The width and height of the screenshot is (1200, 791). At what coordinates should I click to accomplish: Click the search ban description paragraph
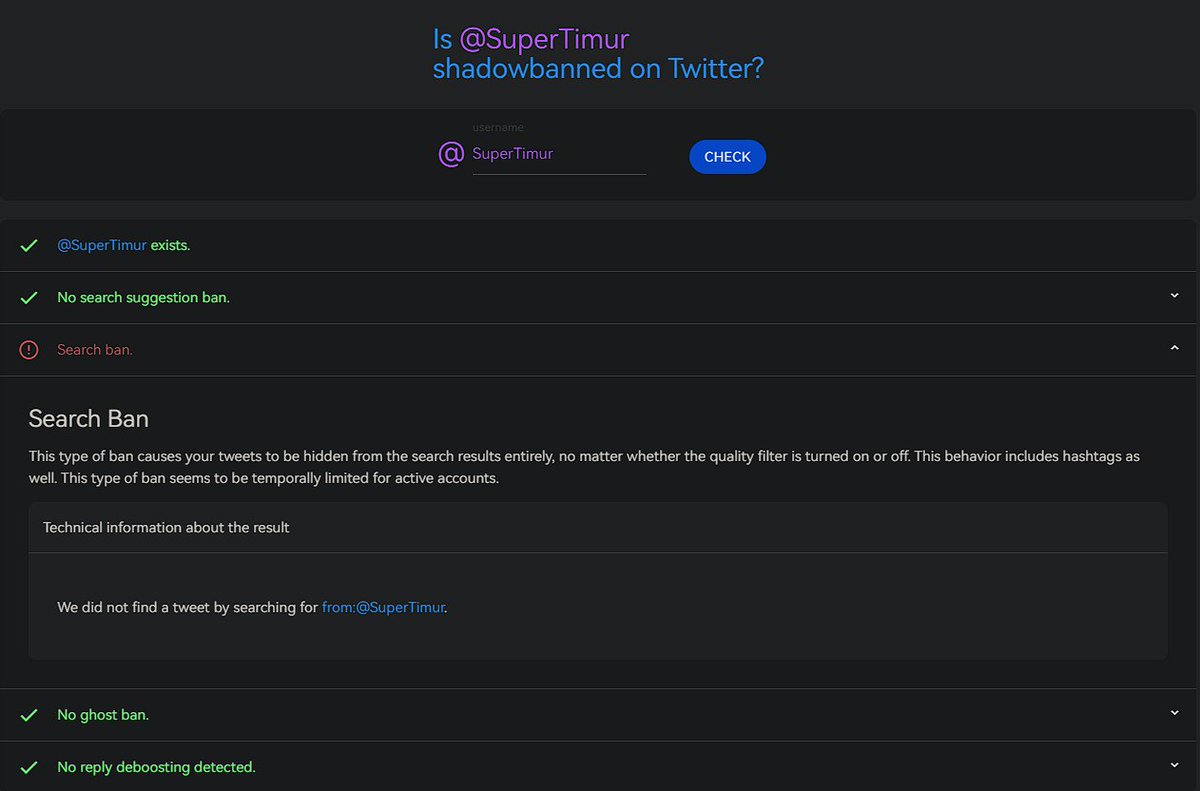584,467
